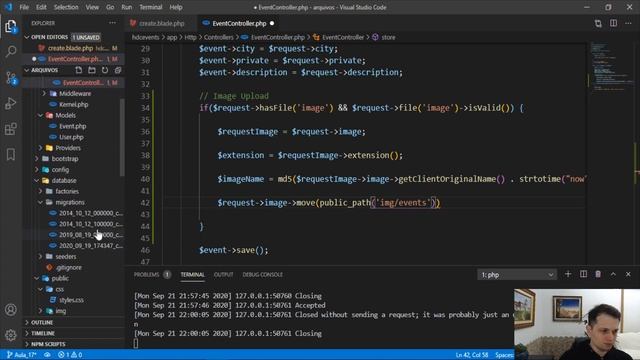This screenshot has width=640, height=360.
Task: Open the Run menu
Action: pos(127,7)
